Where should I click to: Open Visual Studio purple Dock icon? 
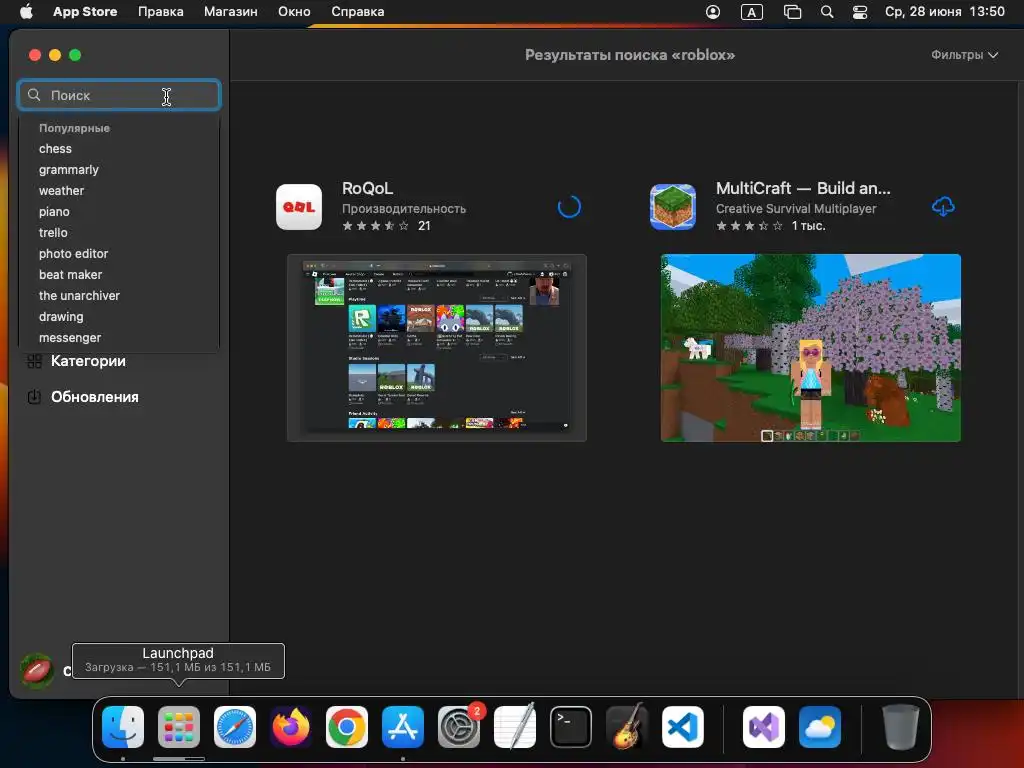coord(764,727)
